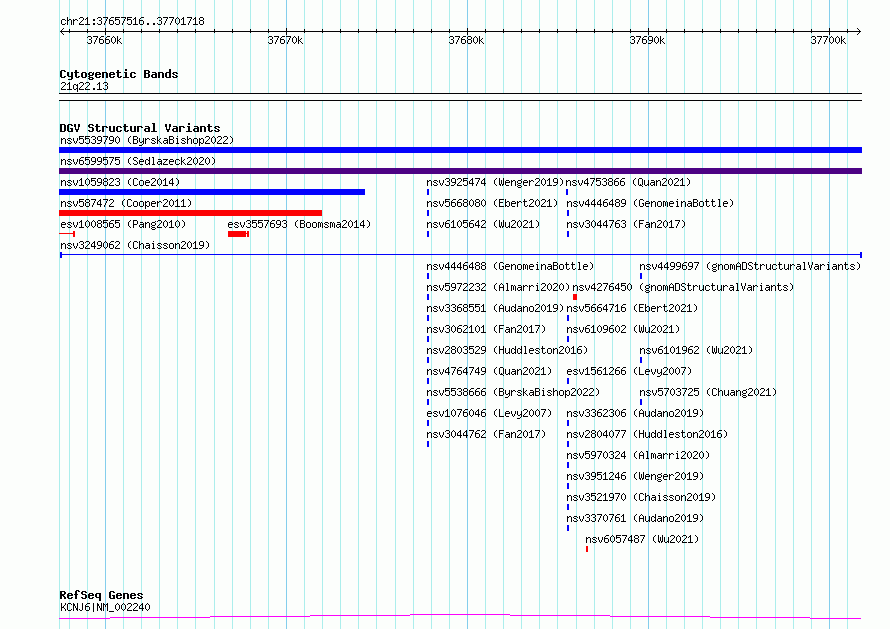Click the DGV Structural Variants track title

click(140, 128)
